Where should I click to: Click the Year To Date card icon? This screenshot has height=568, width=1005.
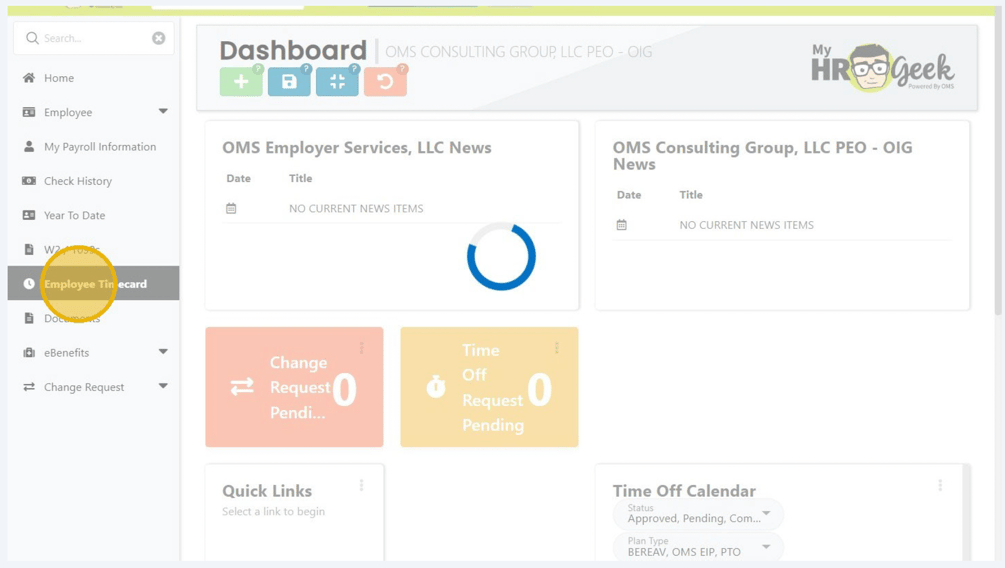coord(29,215)
